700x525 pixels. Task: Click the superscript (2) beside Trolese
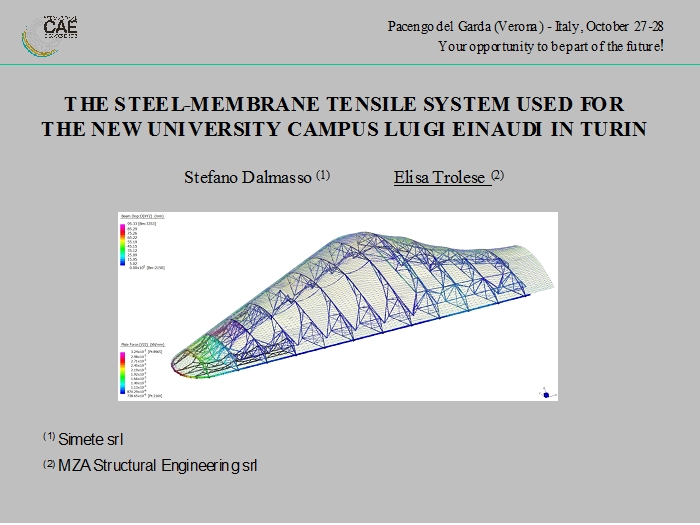pos(497,174)
